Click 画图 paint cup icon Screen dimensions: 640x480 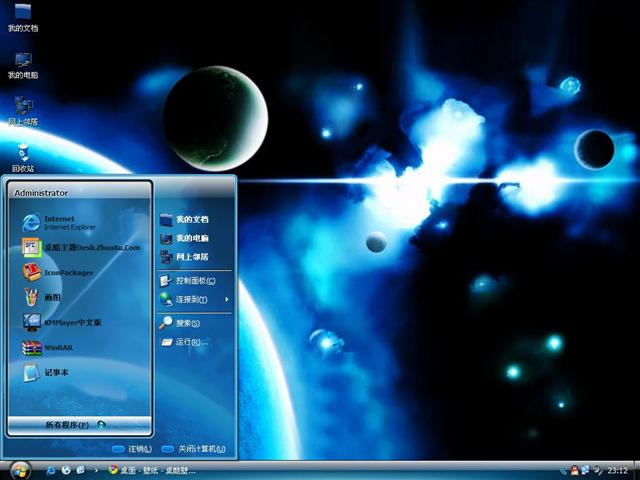[x=31, y=297]
